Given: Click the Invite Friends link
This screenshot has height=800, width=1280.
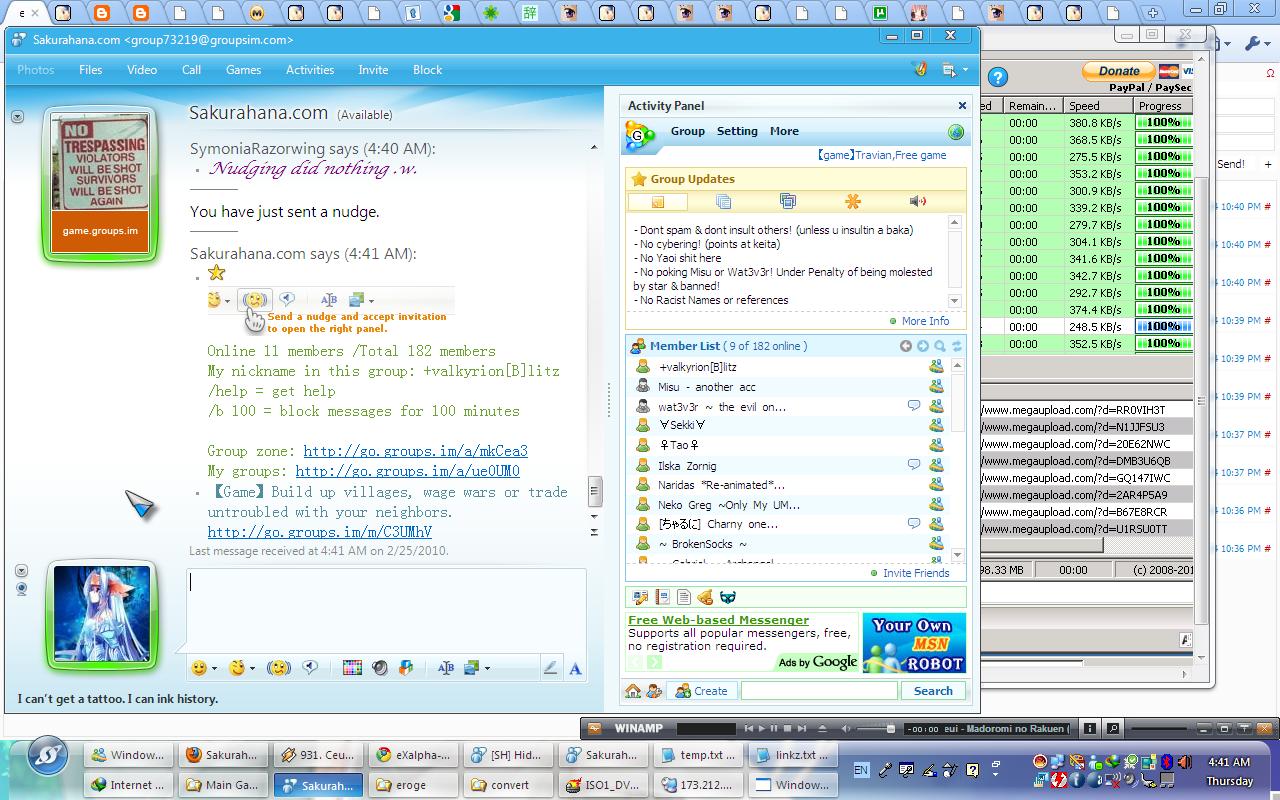Looking at the screenshot, I should (916, 573).
